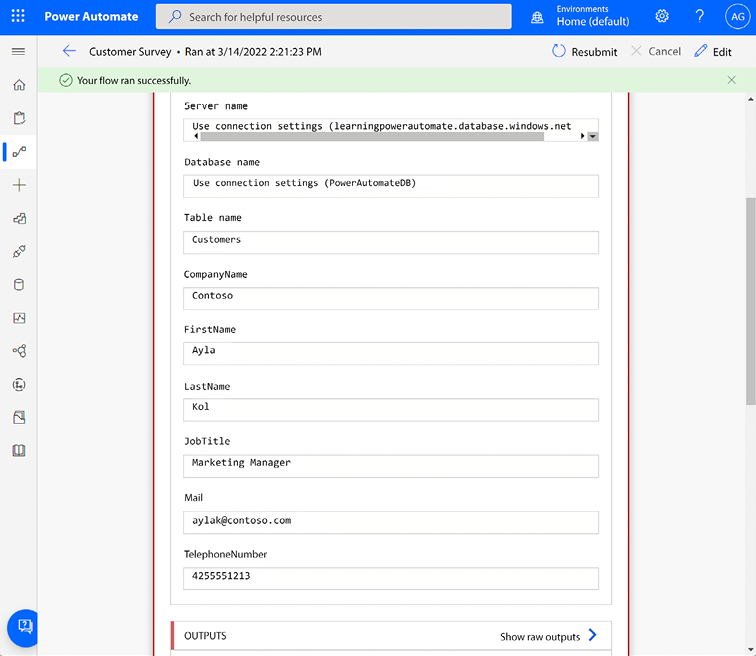Open the settings gear icon
The image size is (756, 656).
[662, 16]
